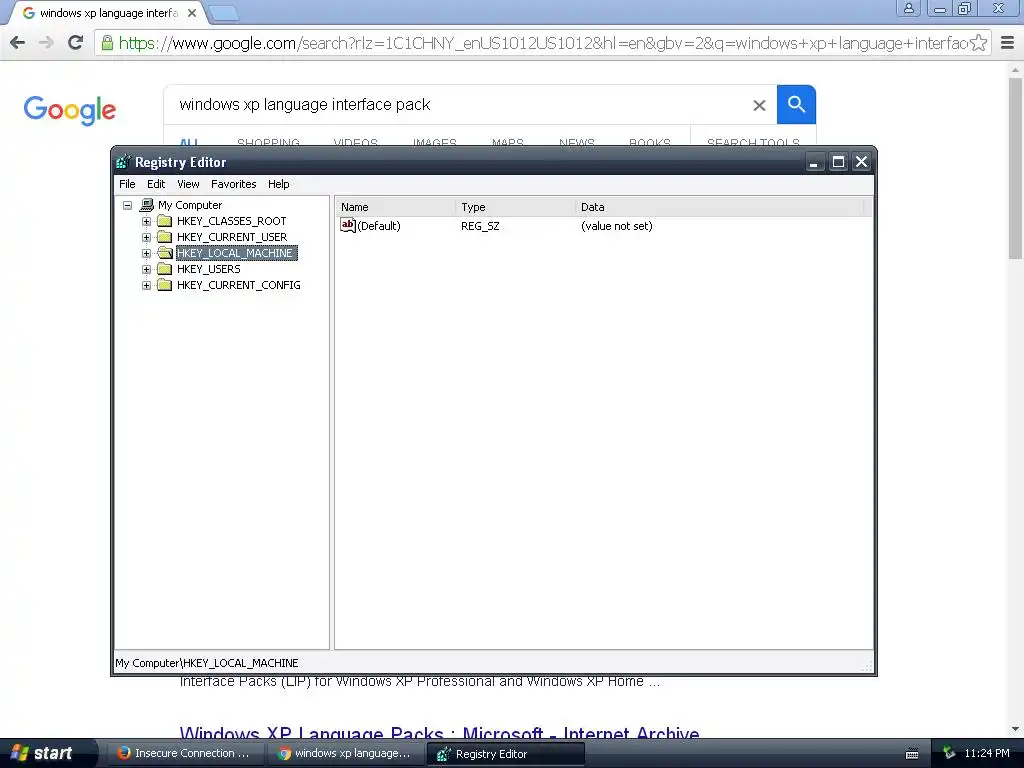Select the (Default) string value icon
Screen dimensions: 1024x768
(x=347, y=225)
